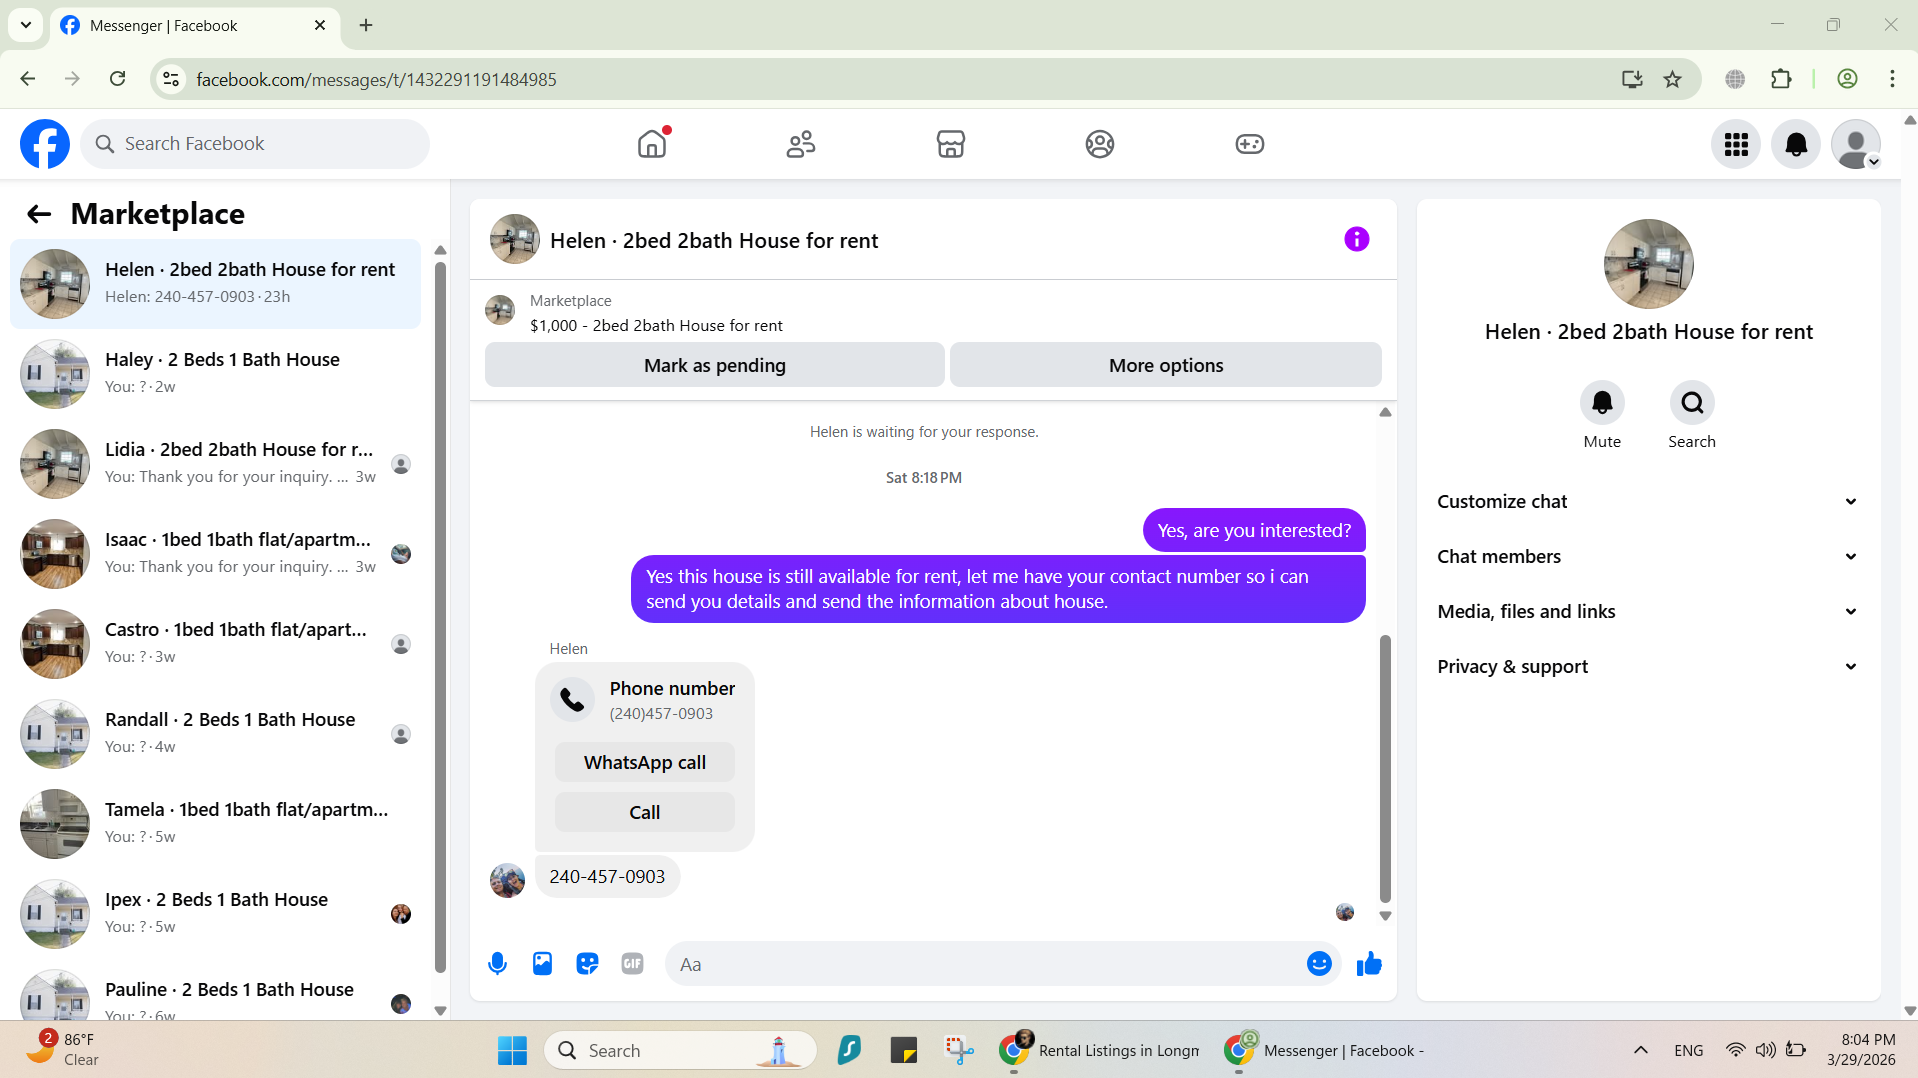Image resolution: width=1918 pixels, height=1078 pixels.
Task: Open the Groups icon in top navigation
Action: click(1100, 144)
